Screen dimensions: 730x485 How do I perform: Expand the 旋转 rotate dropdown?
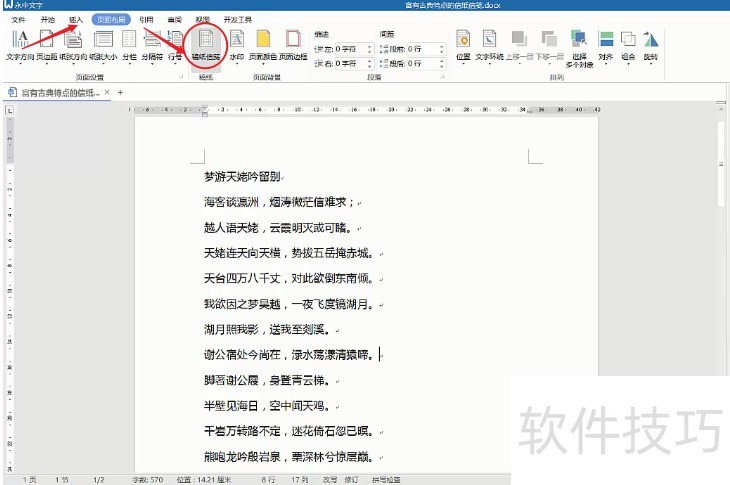[x=650, y=63]
